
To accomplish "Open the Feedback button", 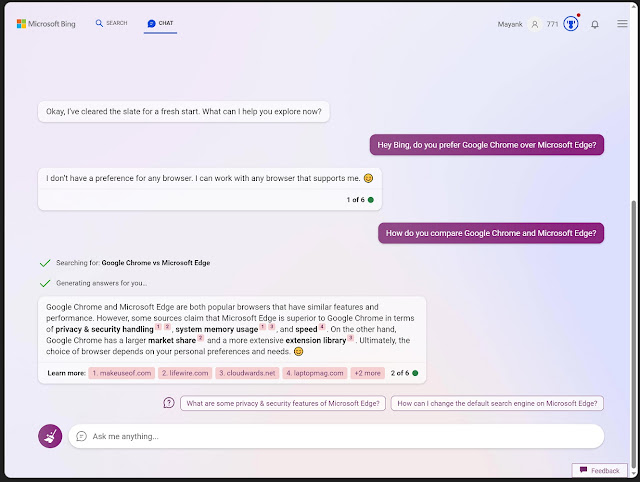I will point(600,470).
